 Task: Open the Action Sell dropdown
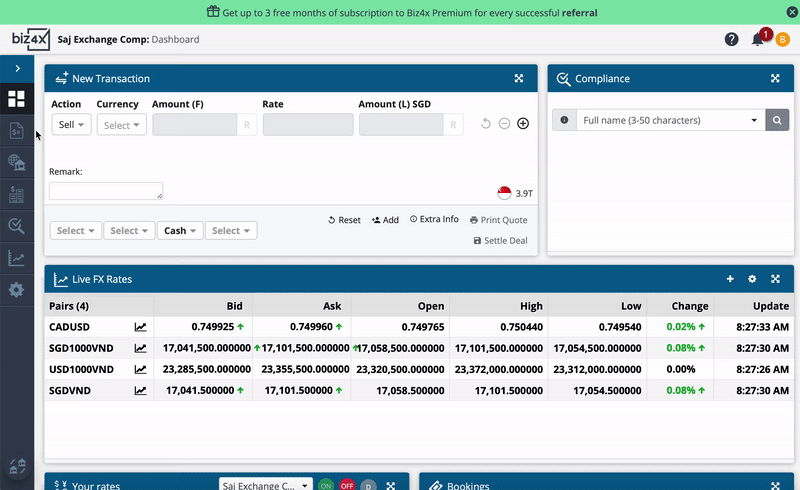[71, 125]
